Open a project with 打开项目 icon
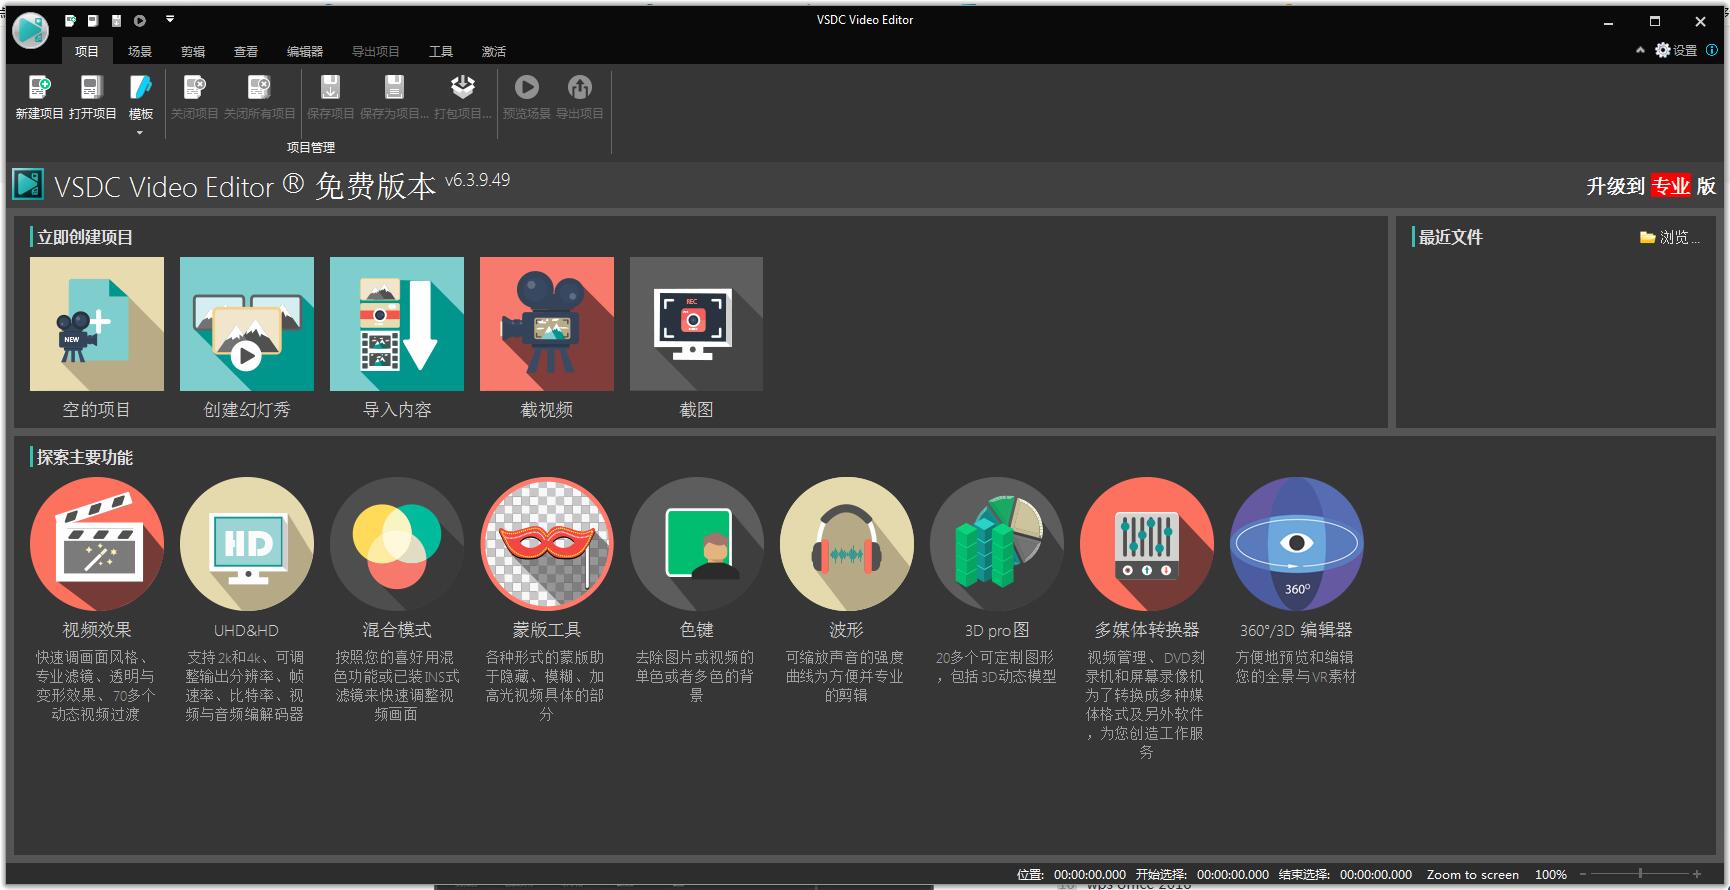Screen dimensions: 1730x890 coord(92,88)
